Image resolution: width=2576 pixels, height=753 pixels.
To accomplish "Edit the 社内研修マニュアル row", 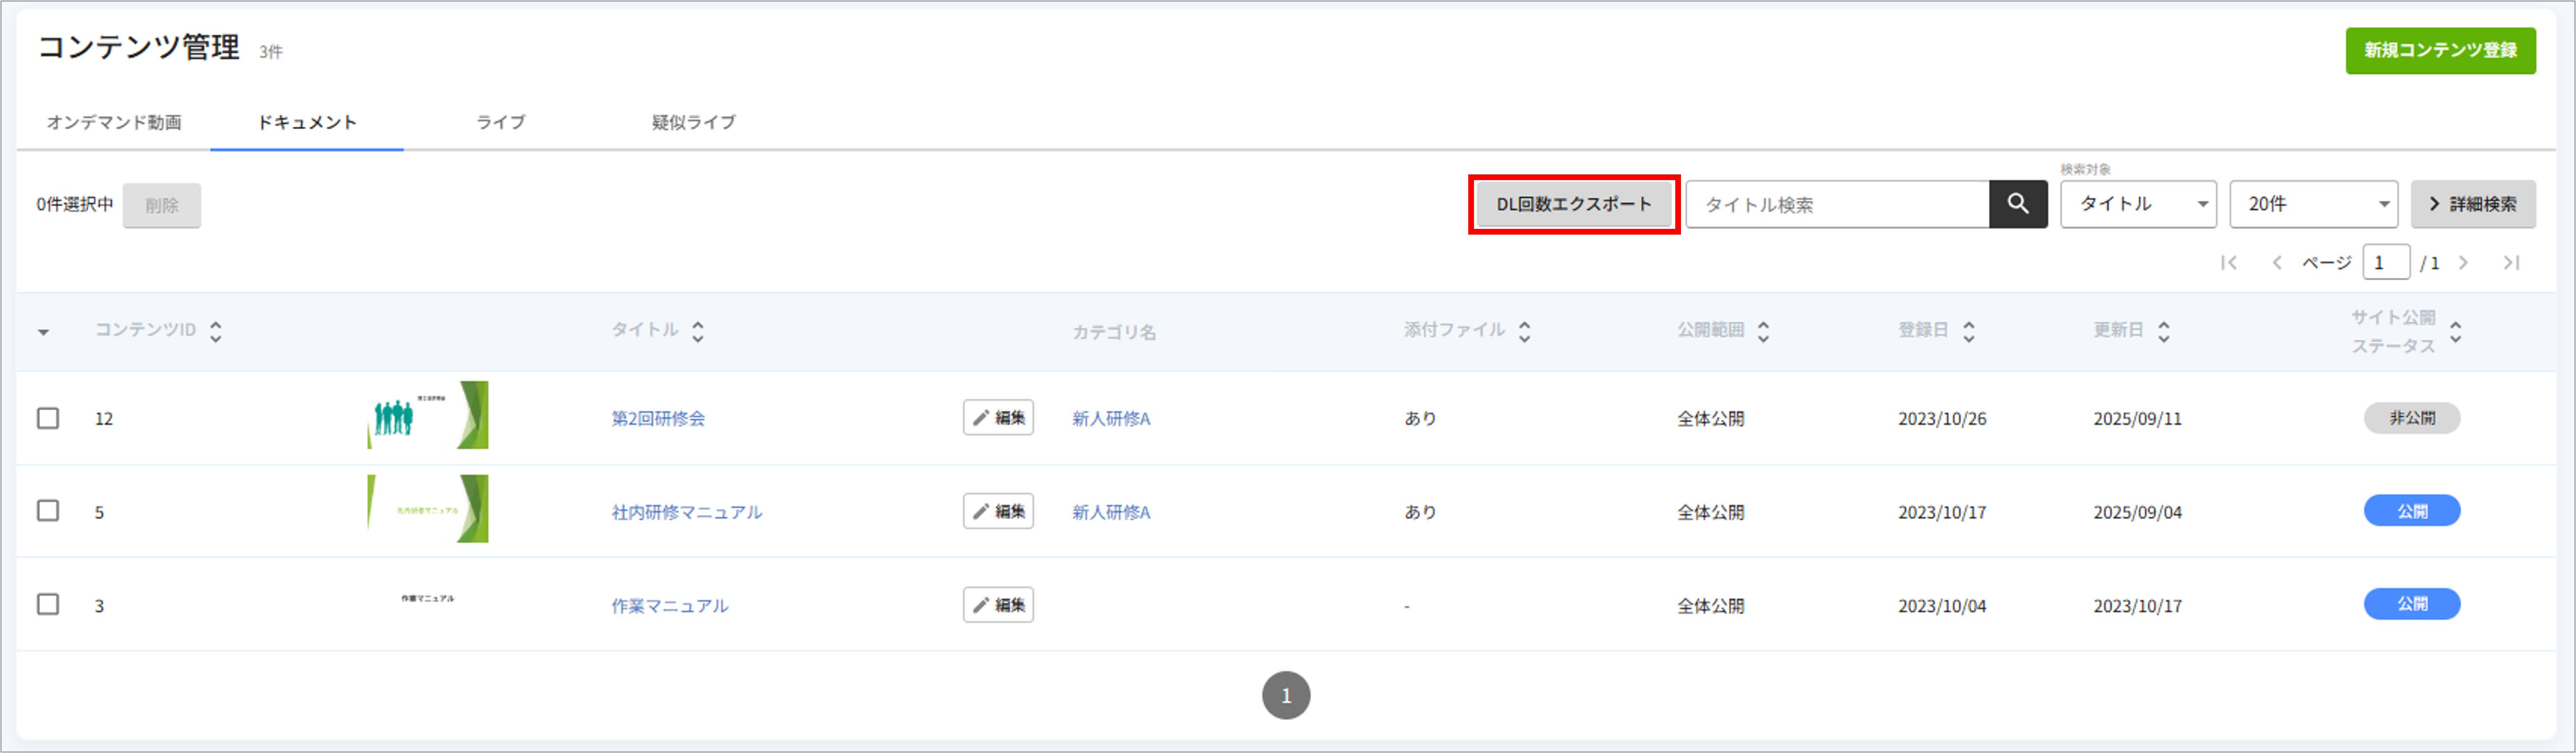I will coord(998,511).
